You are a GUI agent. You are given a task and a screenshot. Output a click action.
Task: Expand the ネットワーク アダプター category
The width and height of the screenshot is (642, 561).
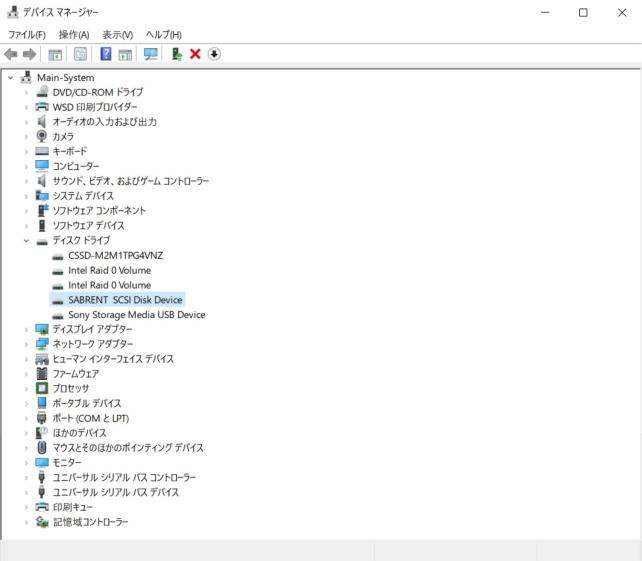pos(26,344)
